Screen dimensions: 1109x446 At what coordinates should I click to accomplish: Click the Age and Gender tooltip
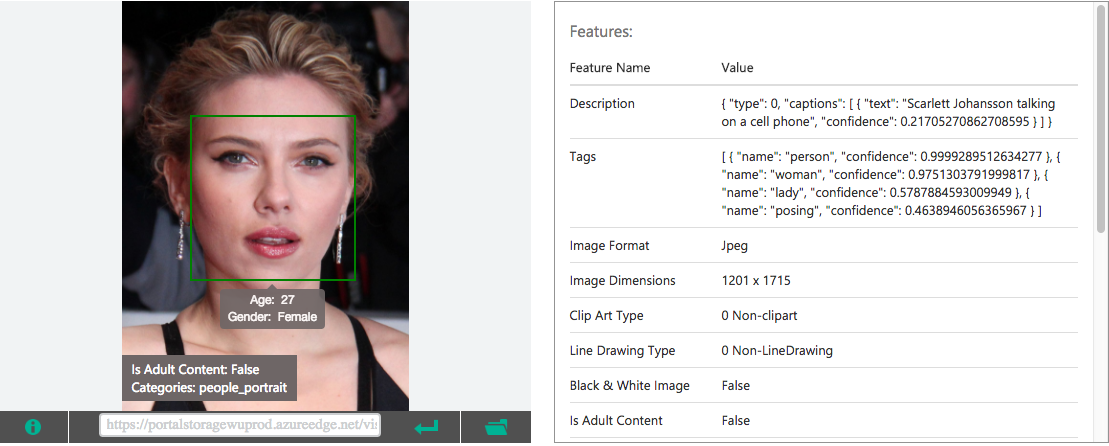[272, 308]
